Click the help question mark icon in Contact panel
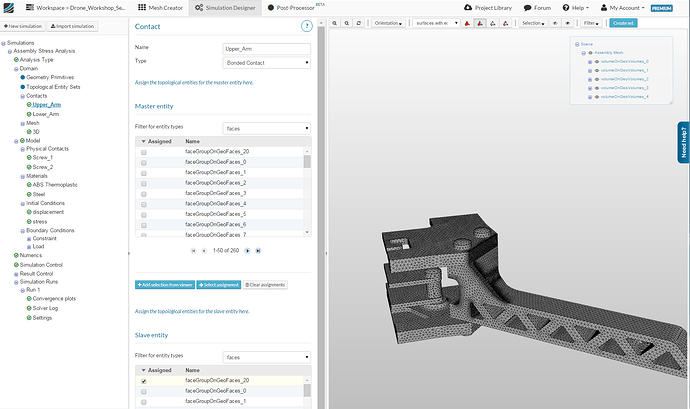 coord(306,25)
